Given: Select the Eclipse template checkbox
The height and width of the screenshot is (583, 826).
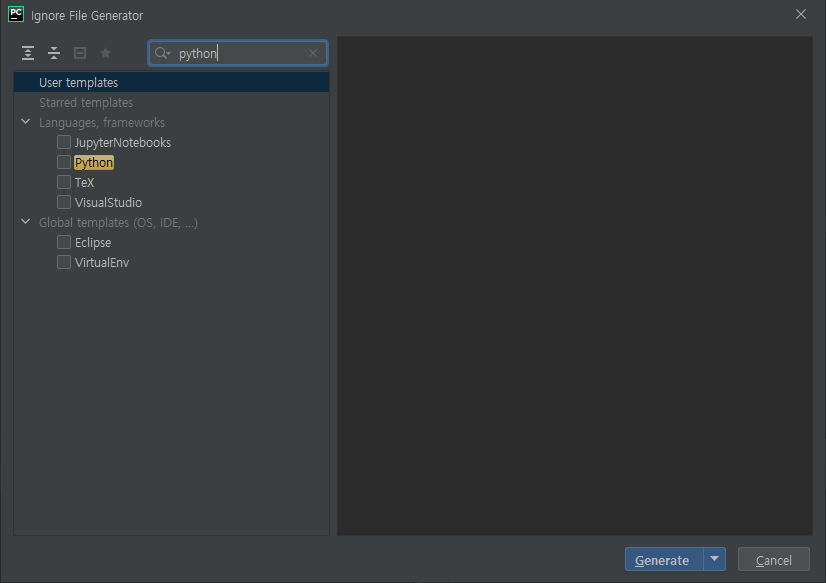Looking at the screenshot, I should coord(64,242).
